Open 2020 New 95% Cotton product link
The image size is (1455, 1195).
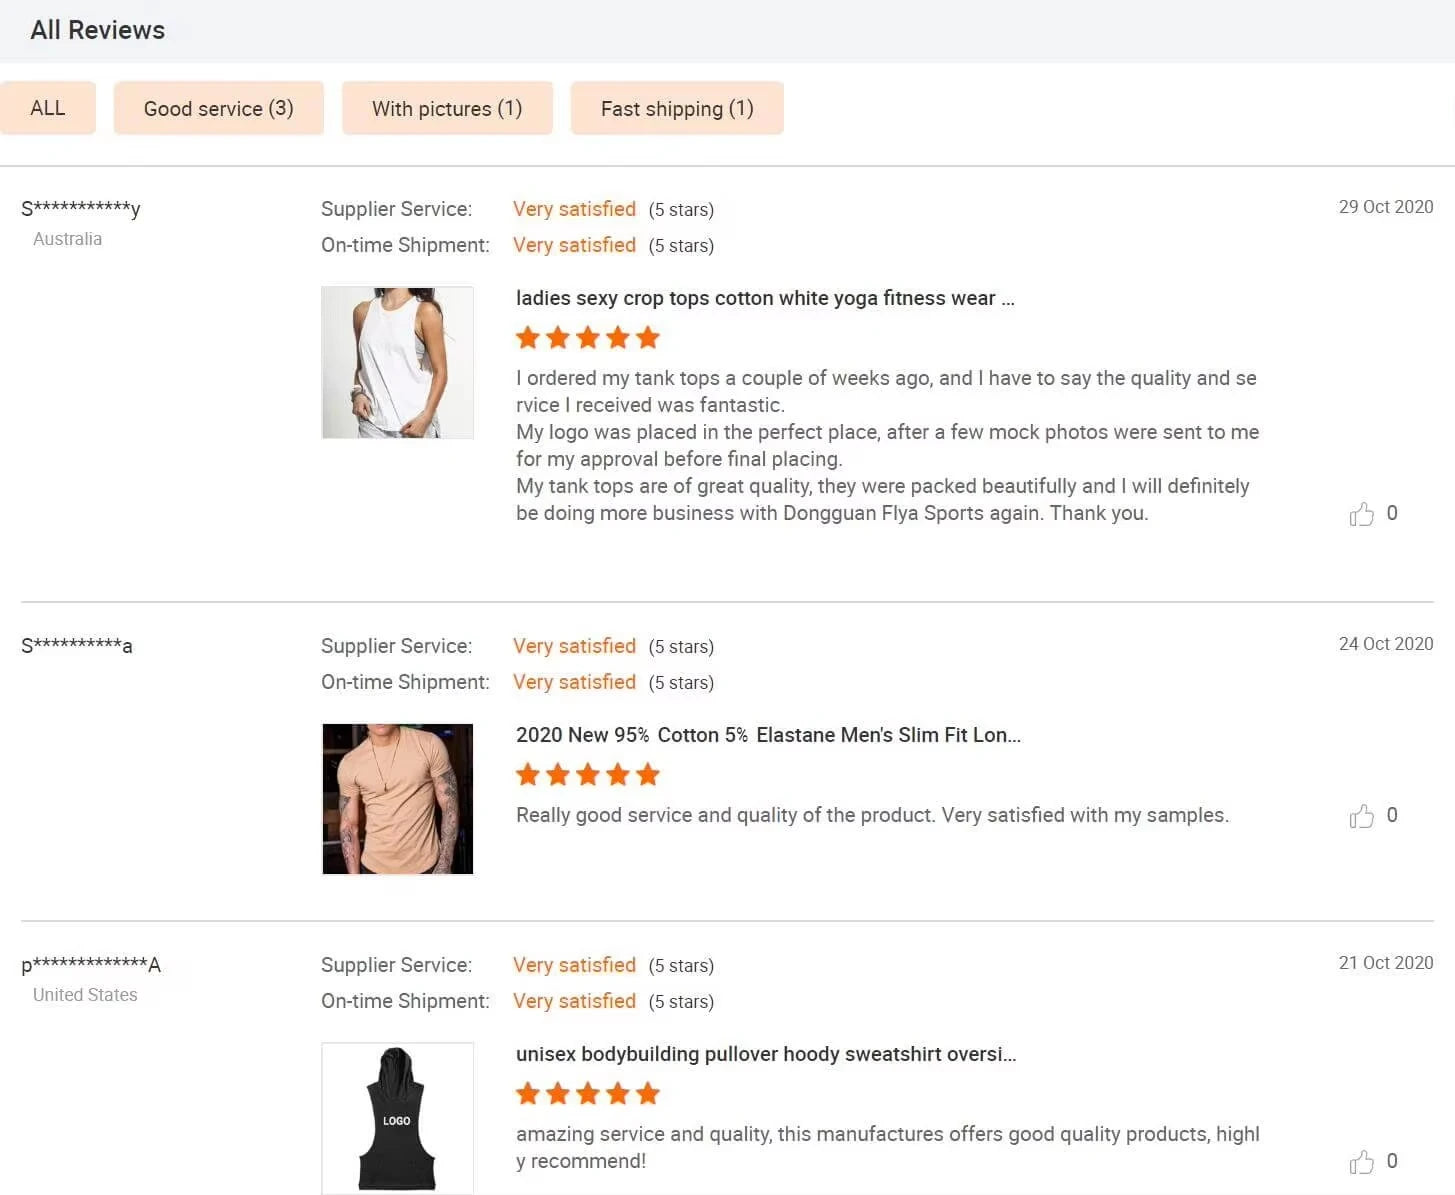pos(768,735)
